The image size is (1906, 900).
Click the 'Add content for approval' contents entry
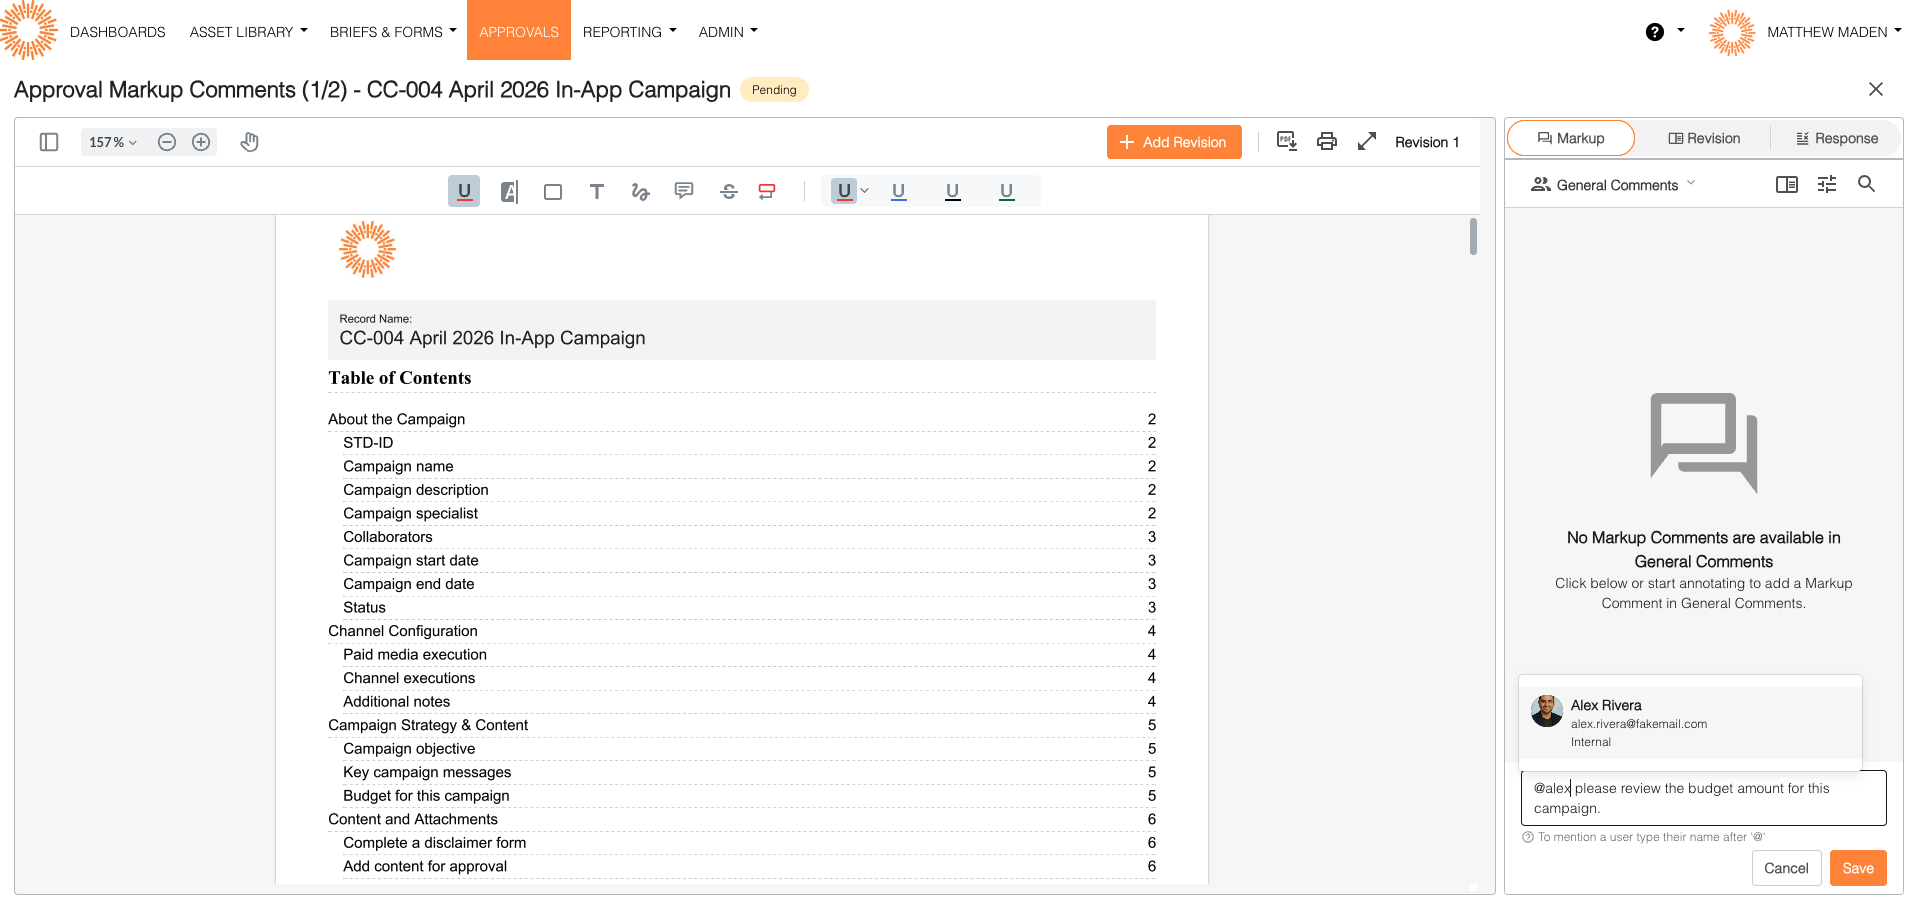[x=425, y=866]
